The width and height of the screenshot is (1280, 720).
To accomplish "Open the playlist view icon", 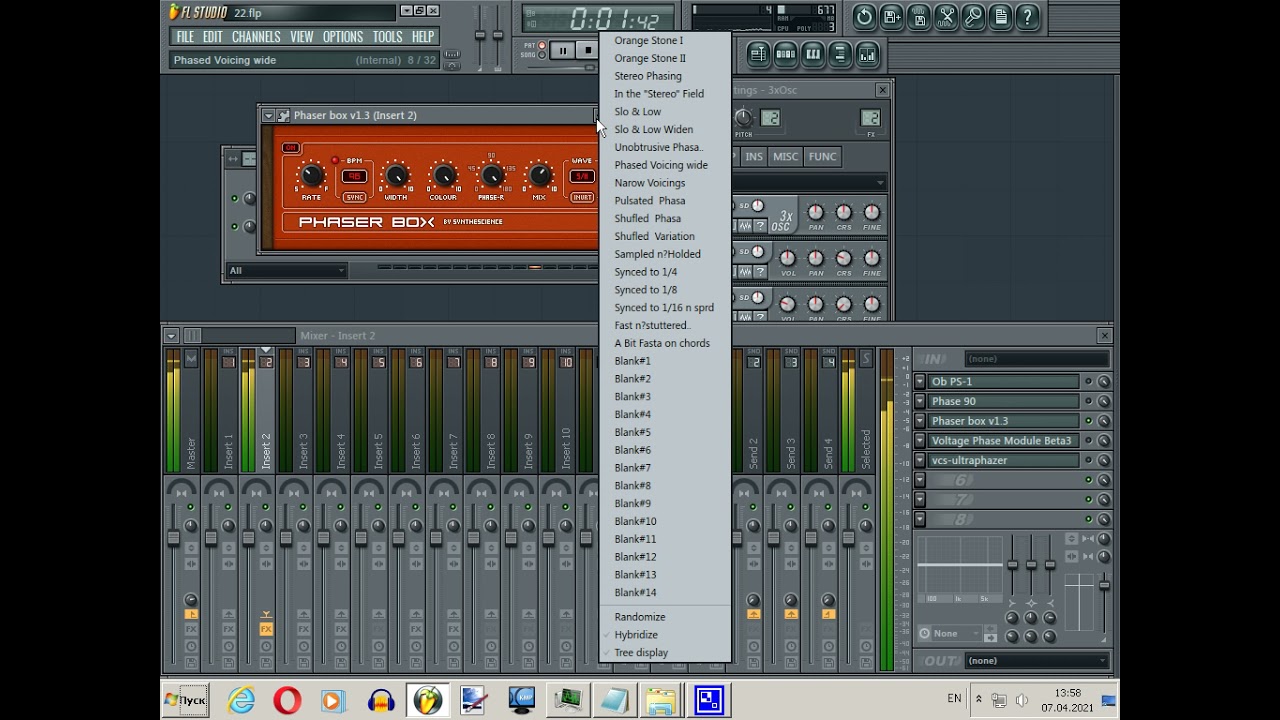I will coord(758,54).
